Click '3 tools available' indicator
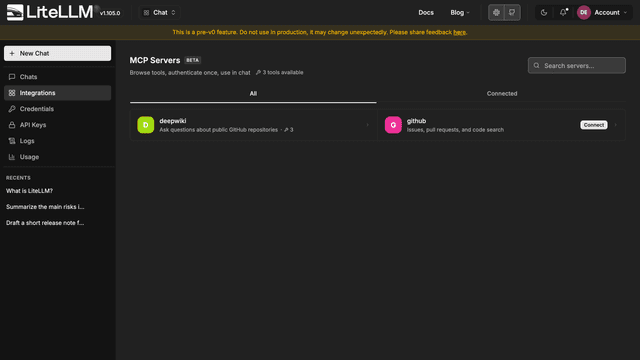Image resolution: width=640 pixels, height=360 pixels. [280, 72]
